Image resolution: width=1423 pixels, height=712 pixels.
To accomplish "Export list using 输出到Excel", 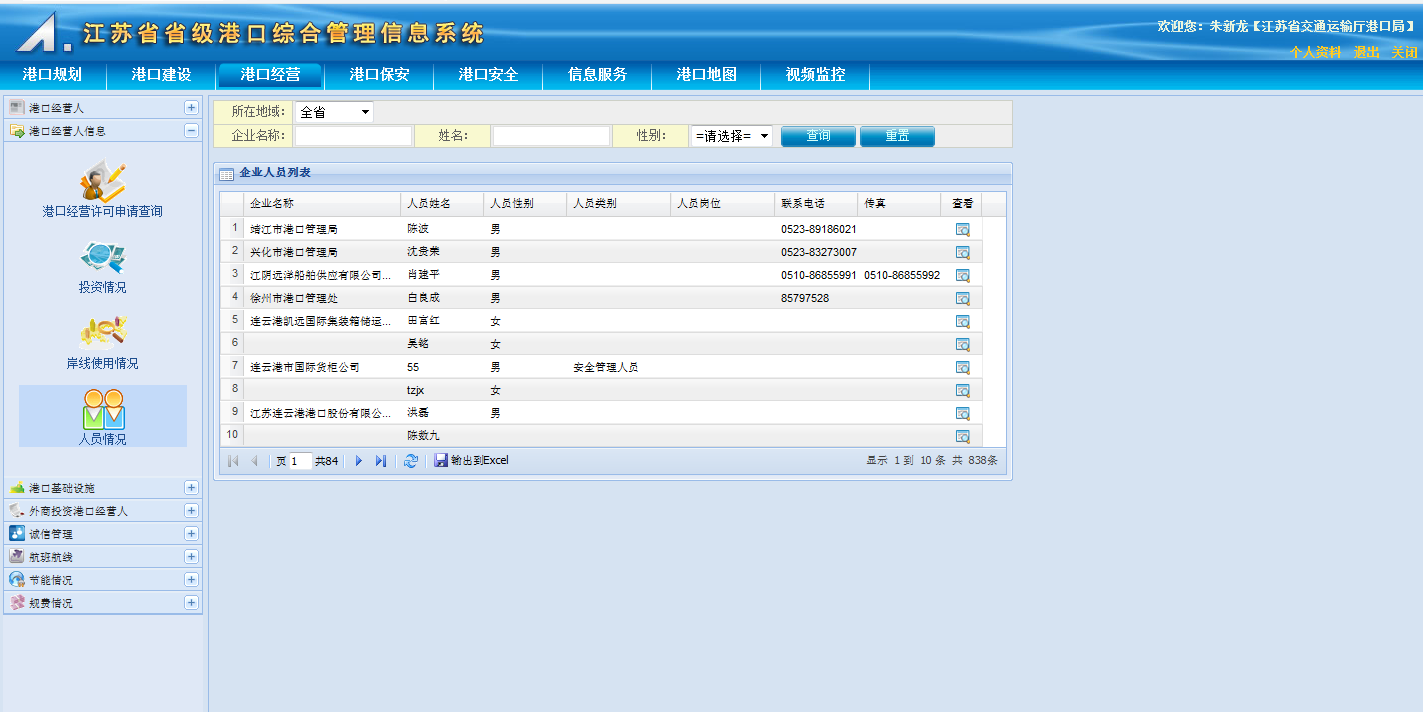I will pyautogui.click(x=472, y=461).
